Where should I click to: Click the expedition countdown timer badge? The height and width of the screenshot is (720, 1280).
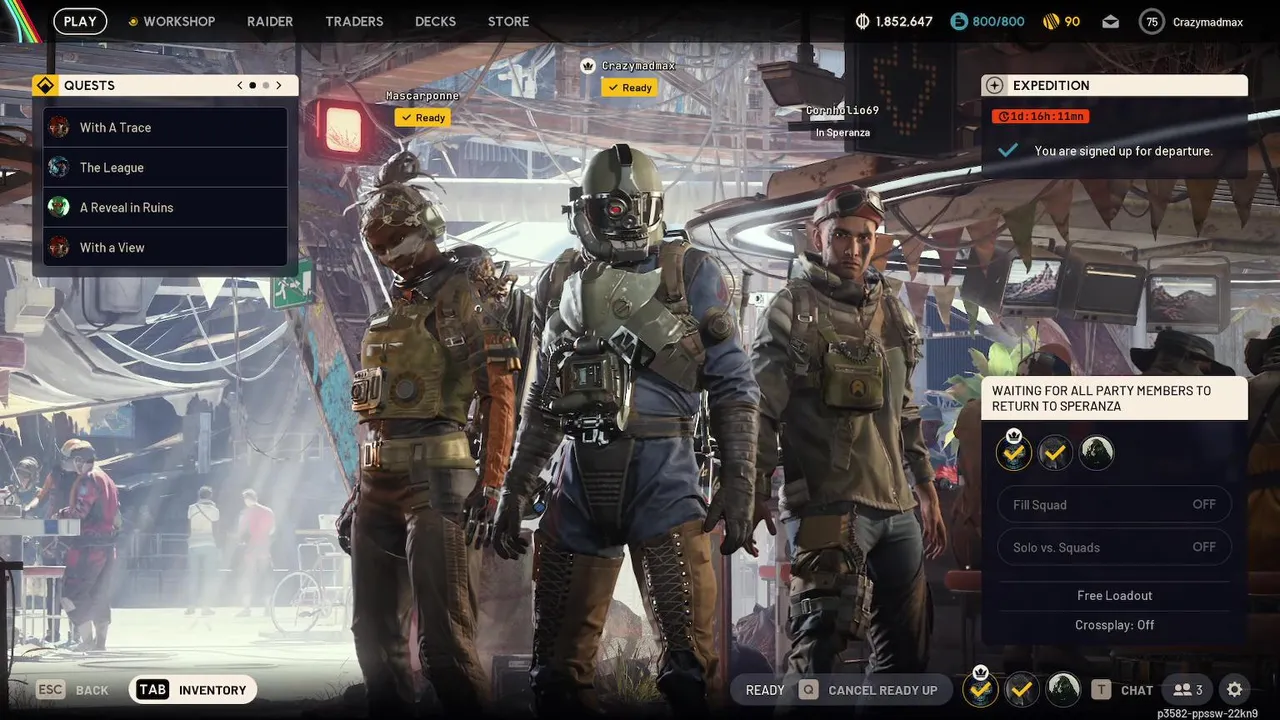click(x=1040, y=116)
